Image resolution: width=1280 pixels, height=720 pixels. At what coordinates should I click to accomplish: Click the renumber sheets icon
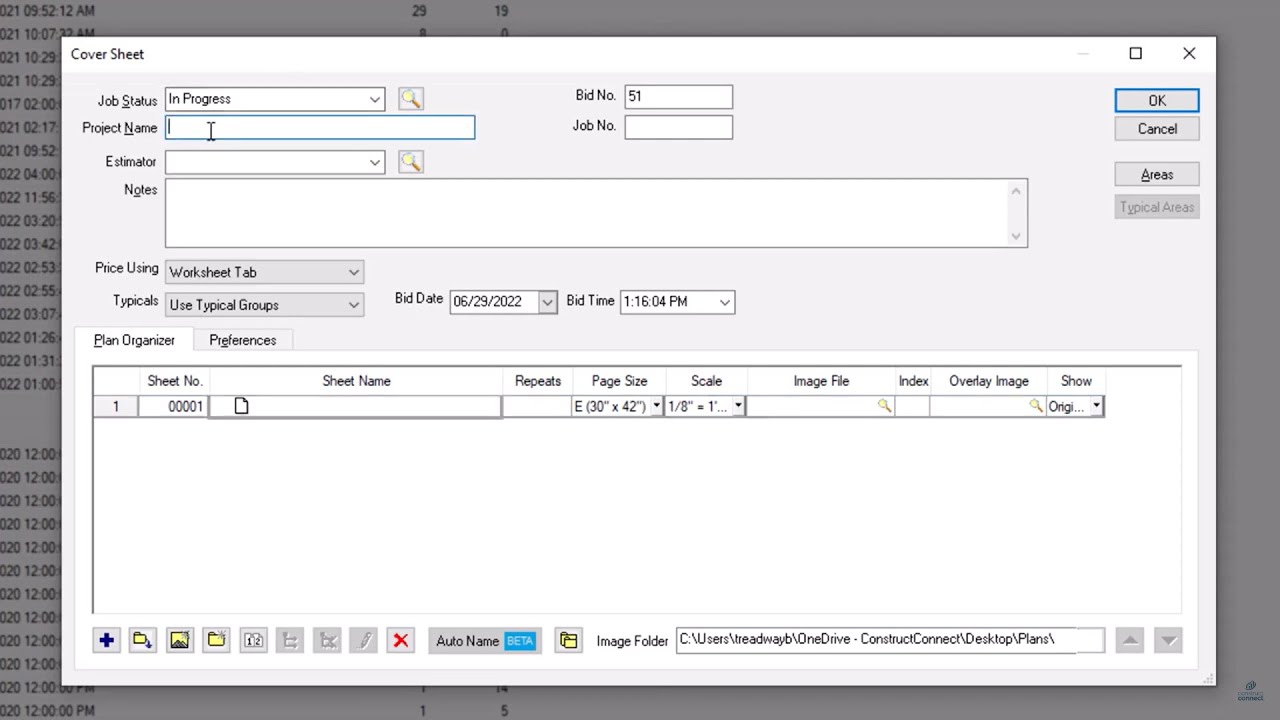pyautogui.click(x=253, y=640)
